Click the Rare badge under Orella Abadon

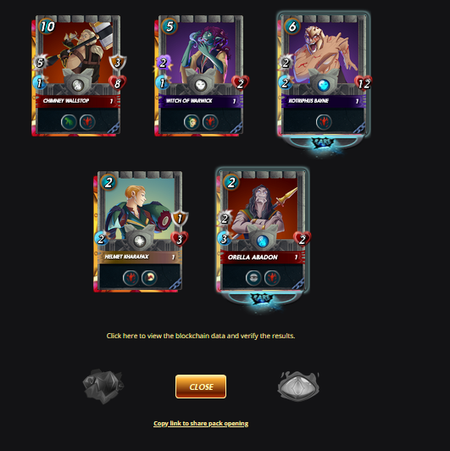(262, 299)
